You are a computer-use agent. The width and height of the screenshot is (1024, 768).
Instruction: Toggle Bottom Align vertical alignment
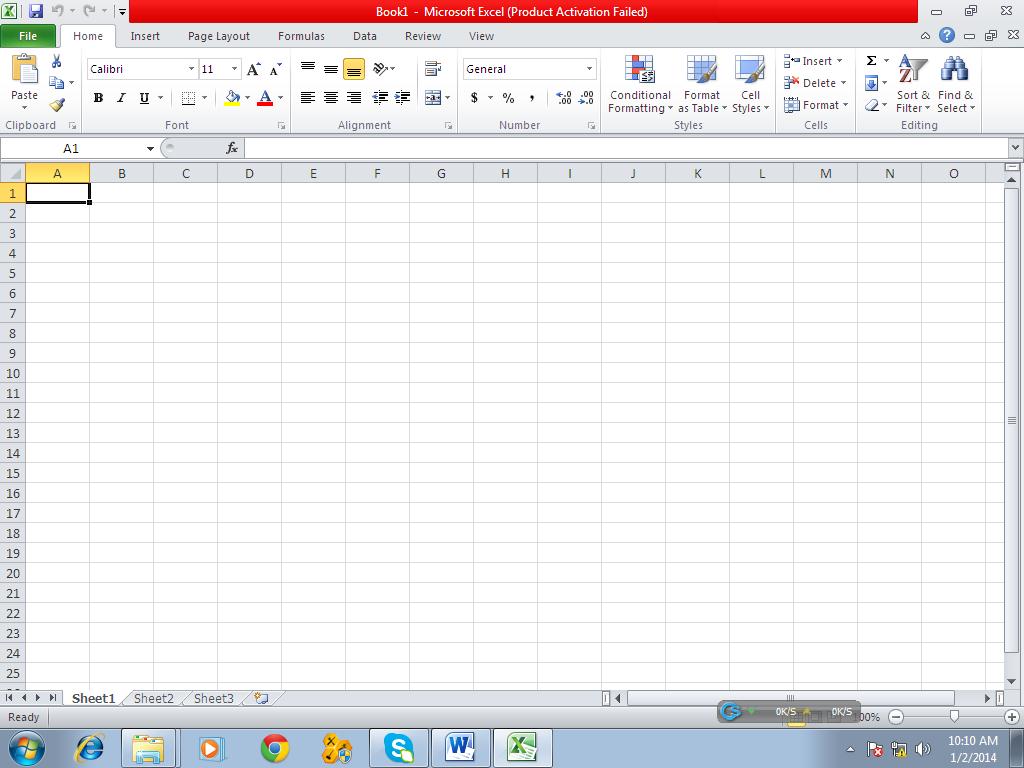coord(354,69)
